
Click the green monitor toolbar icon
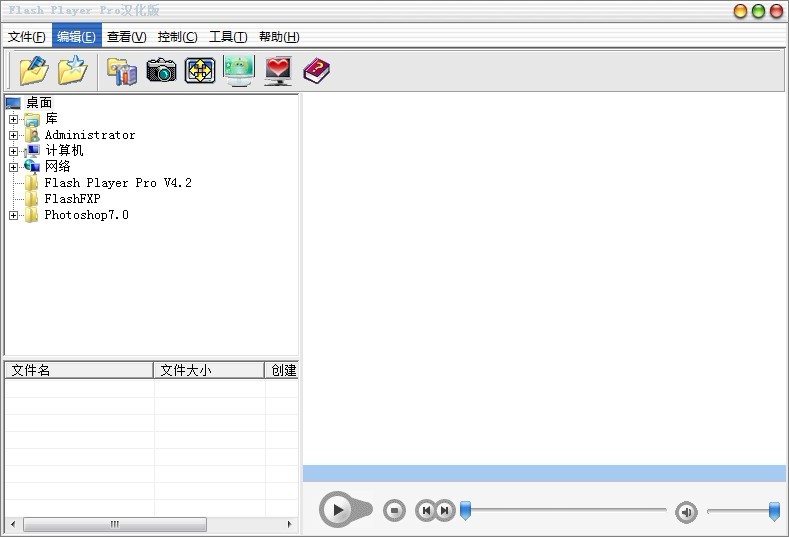pos(239,70)
